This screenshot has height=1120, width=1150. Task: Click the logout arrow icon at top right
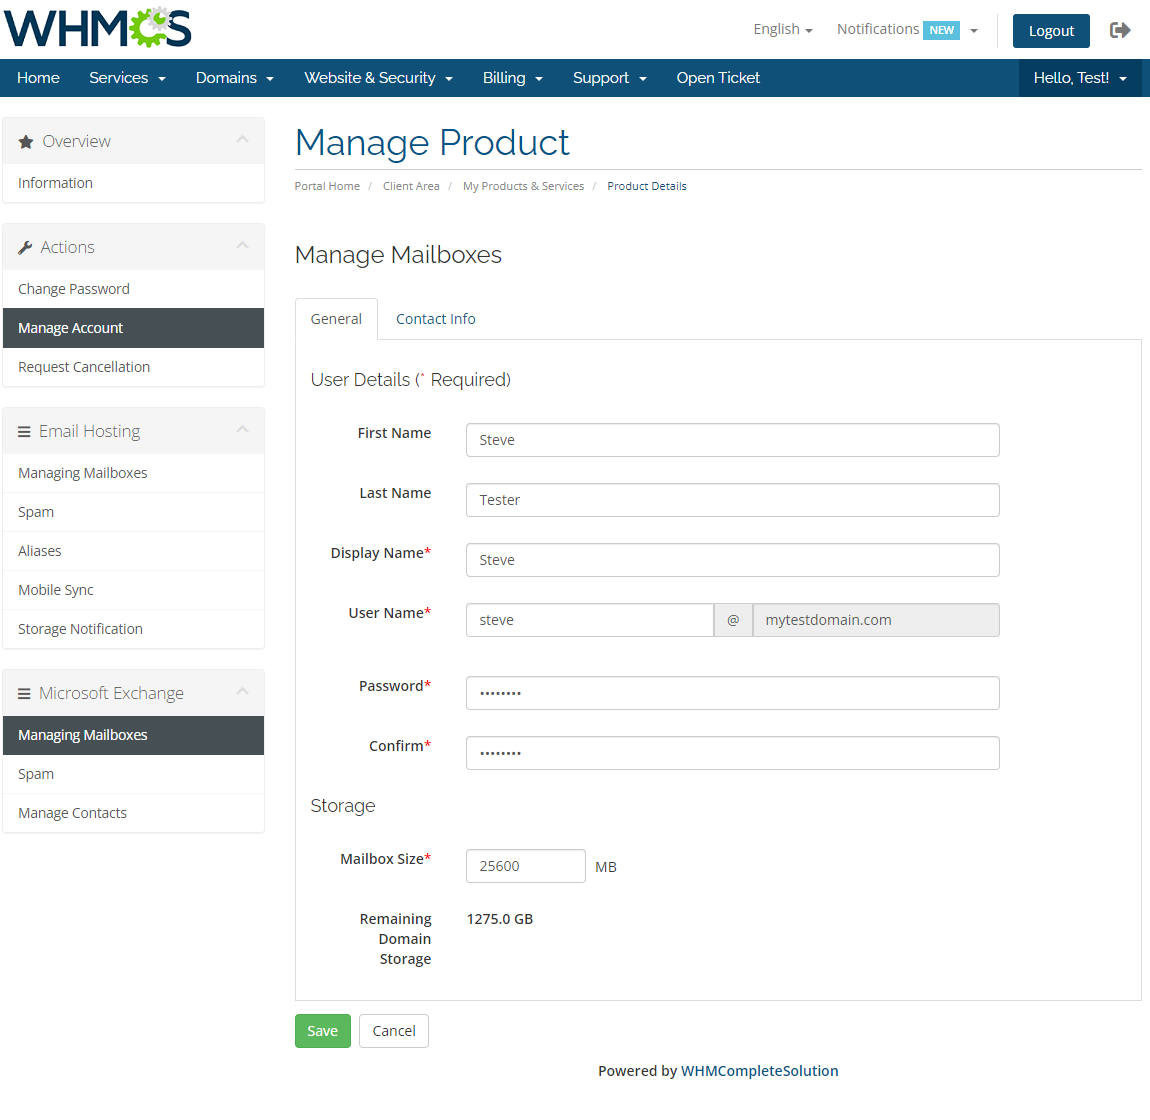1119,30
